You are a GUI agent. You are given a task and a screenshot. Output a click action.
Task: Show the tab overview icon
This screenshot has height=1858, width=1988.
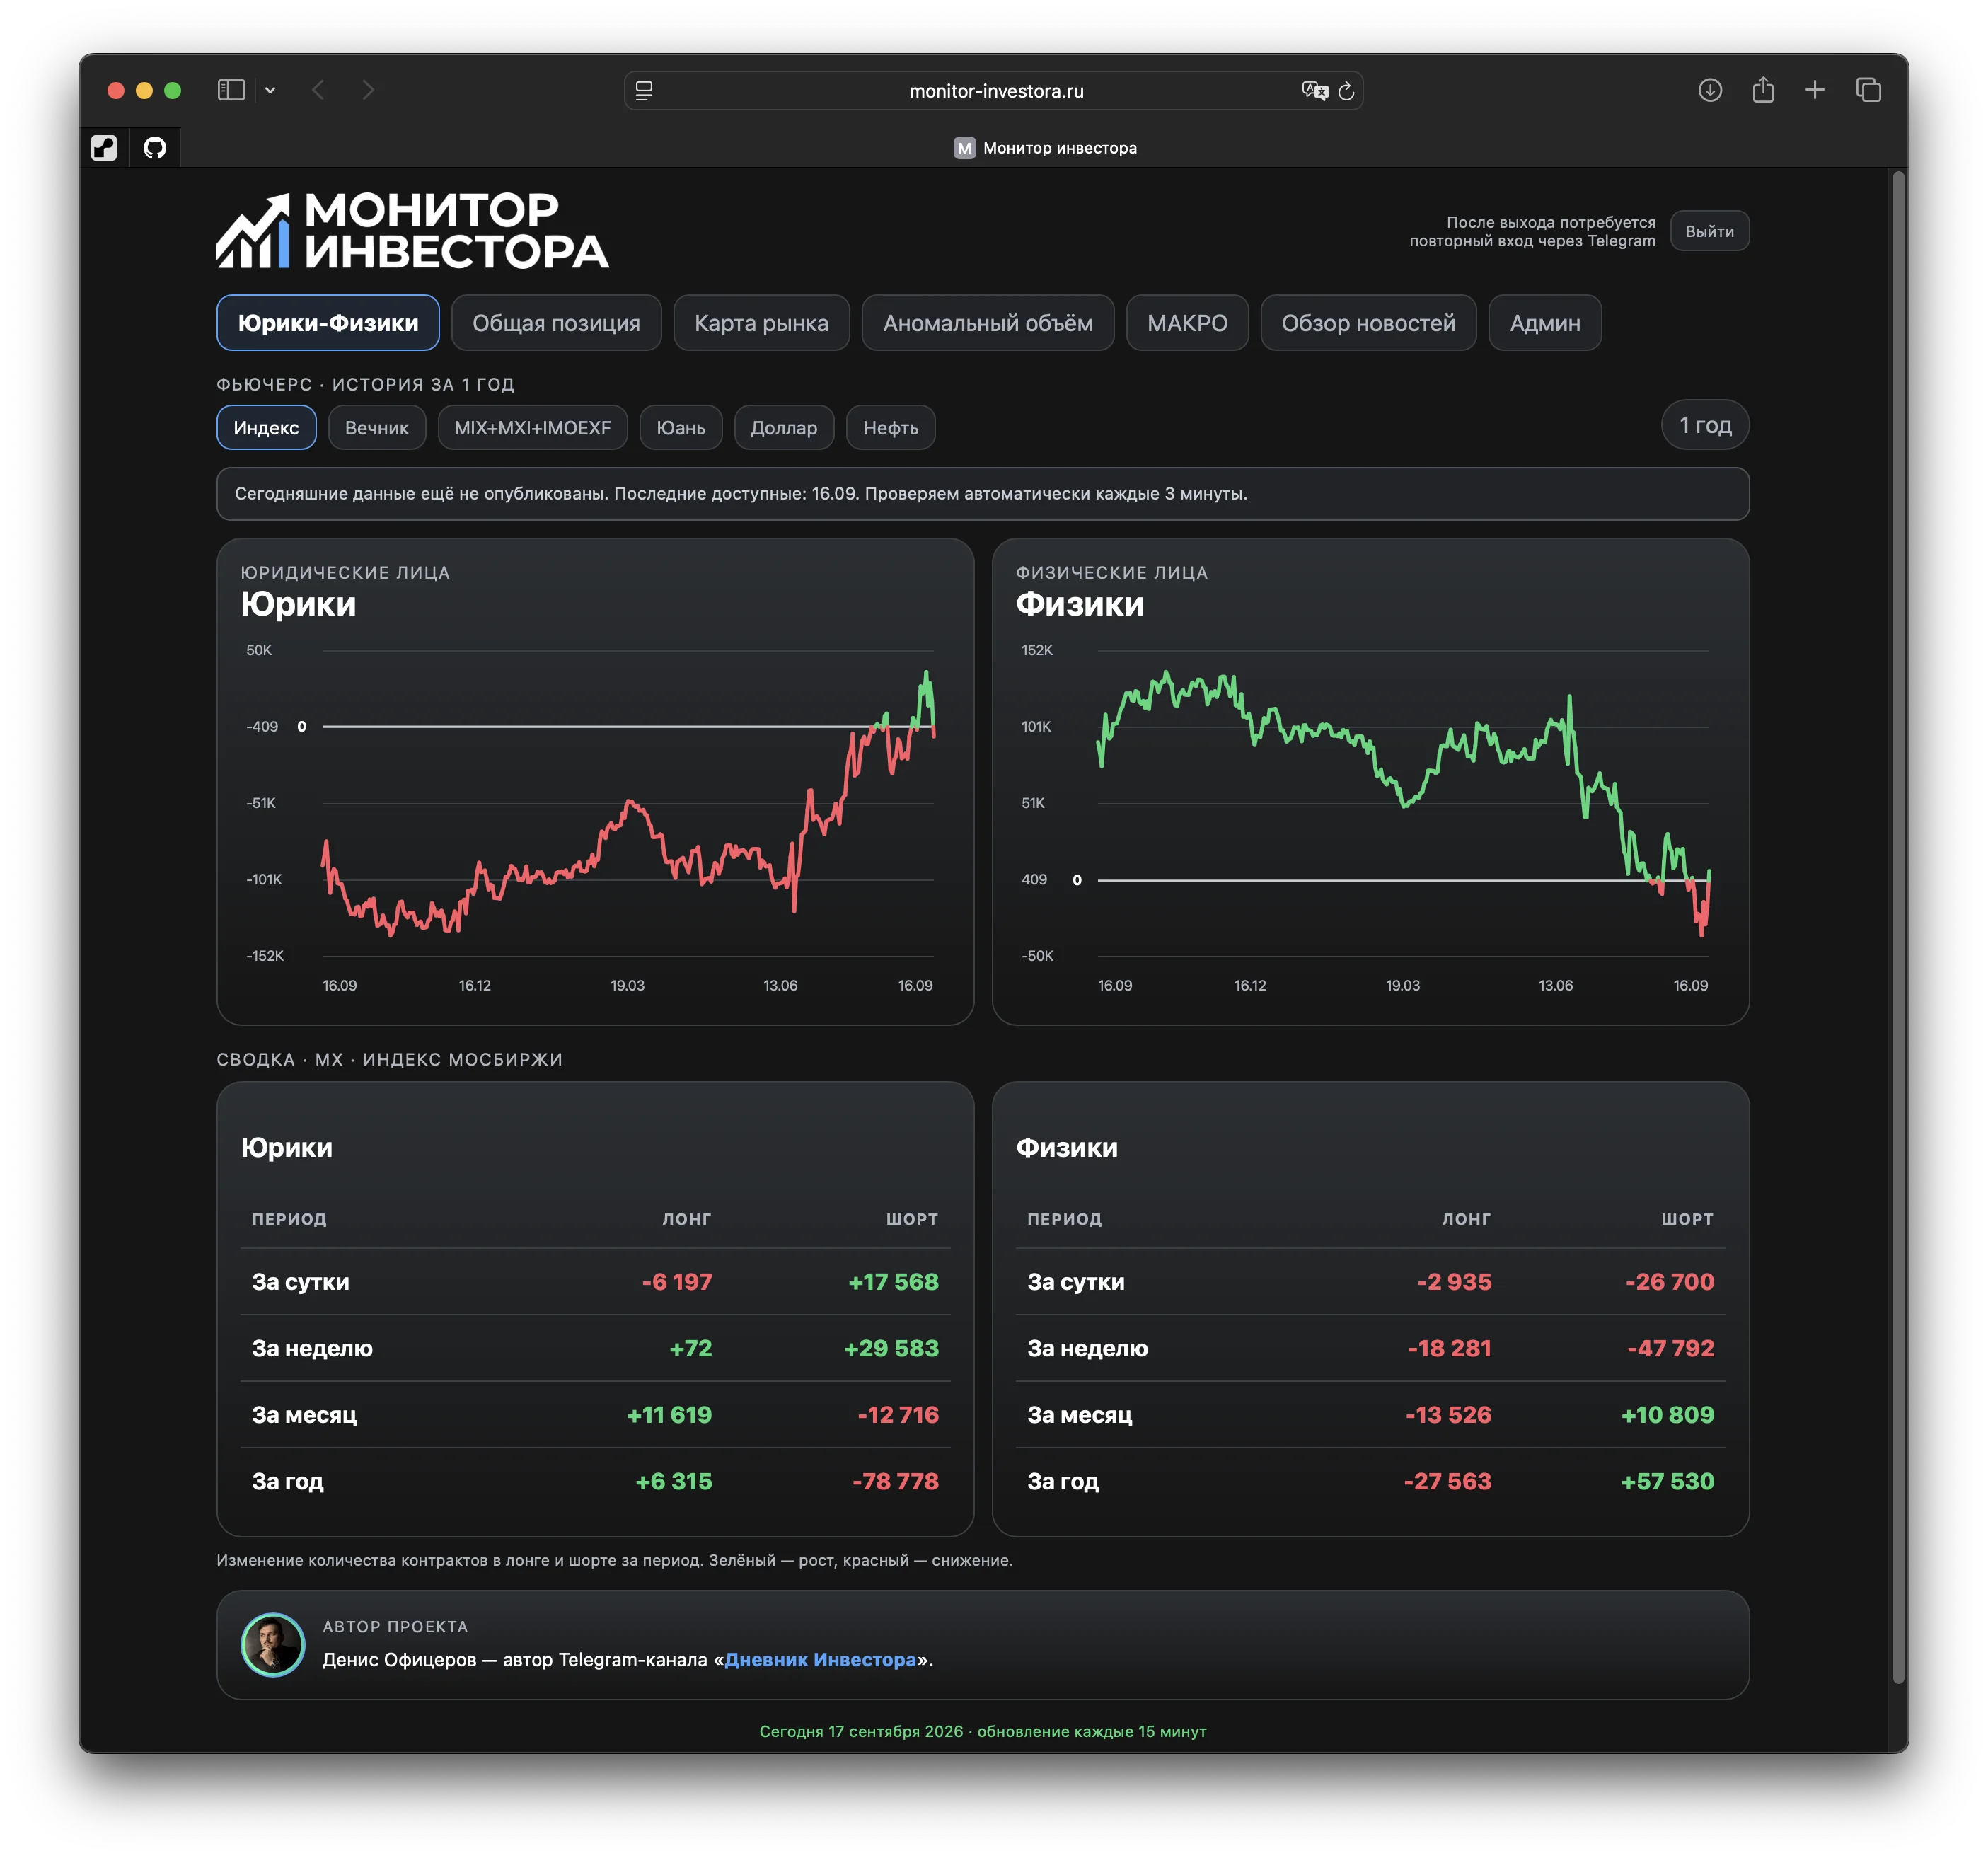[1868, 90]
